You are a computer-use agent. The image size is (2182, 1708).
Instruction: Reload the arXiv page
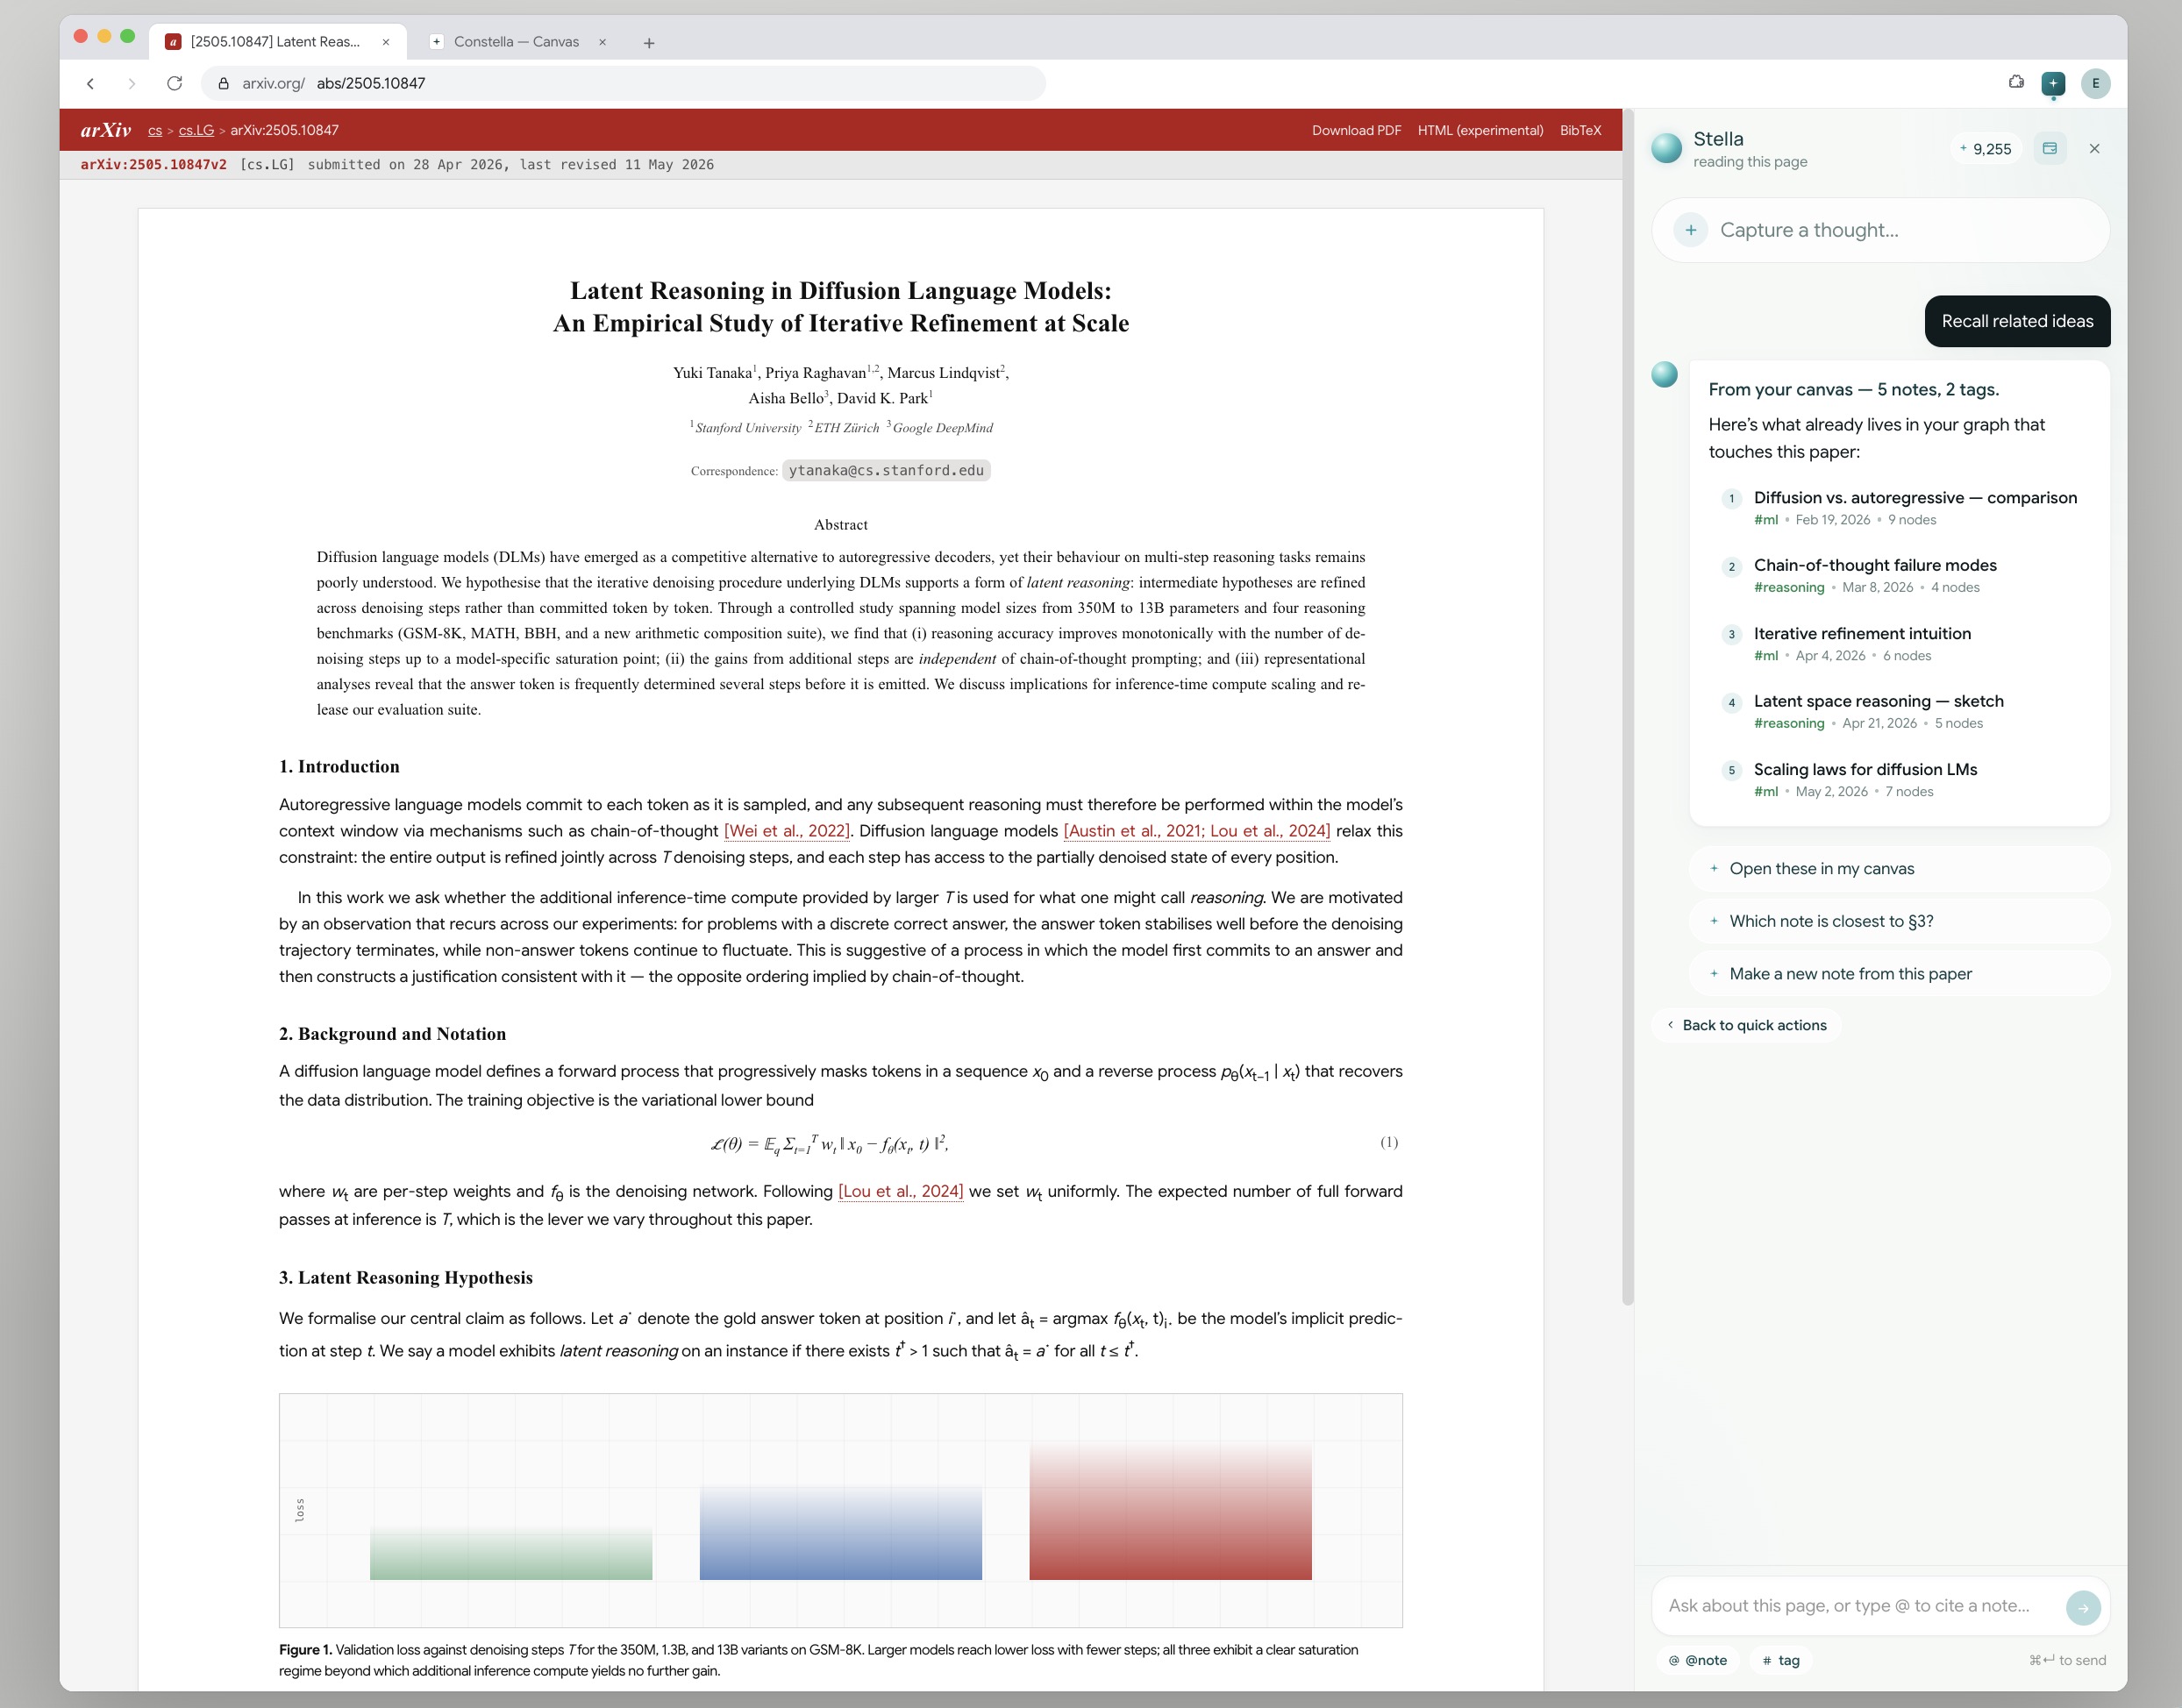[x=174, y=84]
